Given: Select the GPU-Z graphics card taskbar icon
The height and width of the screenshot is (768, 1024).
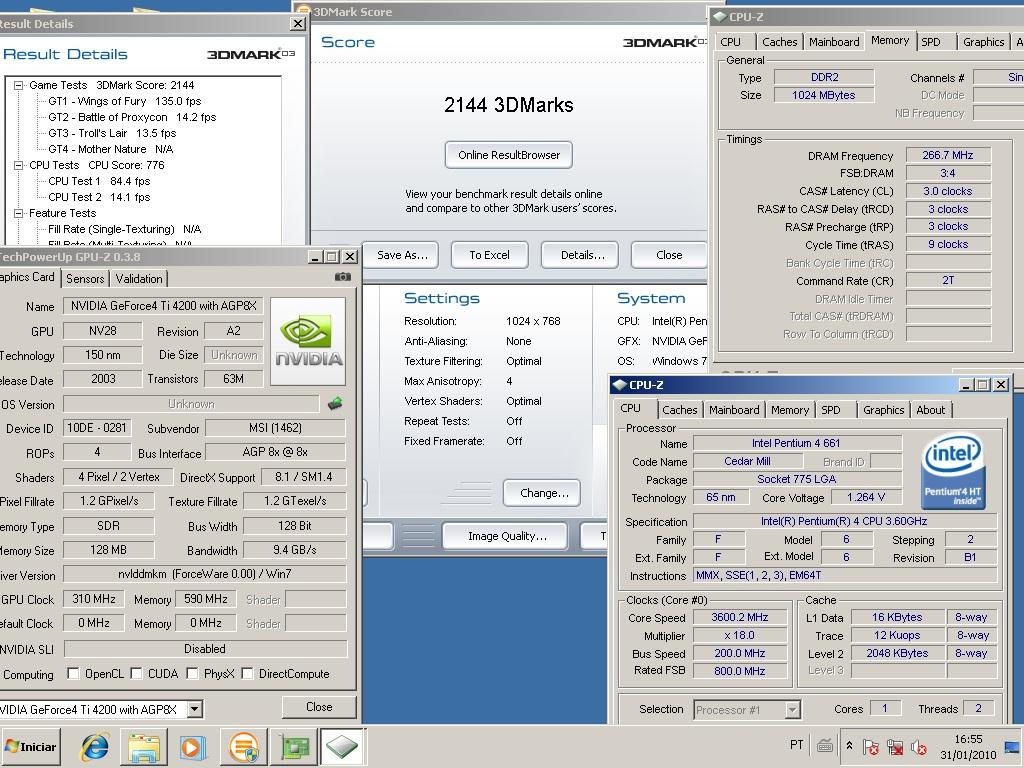Looking at the screenshot, I should click(x=294, y=746).
